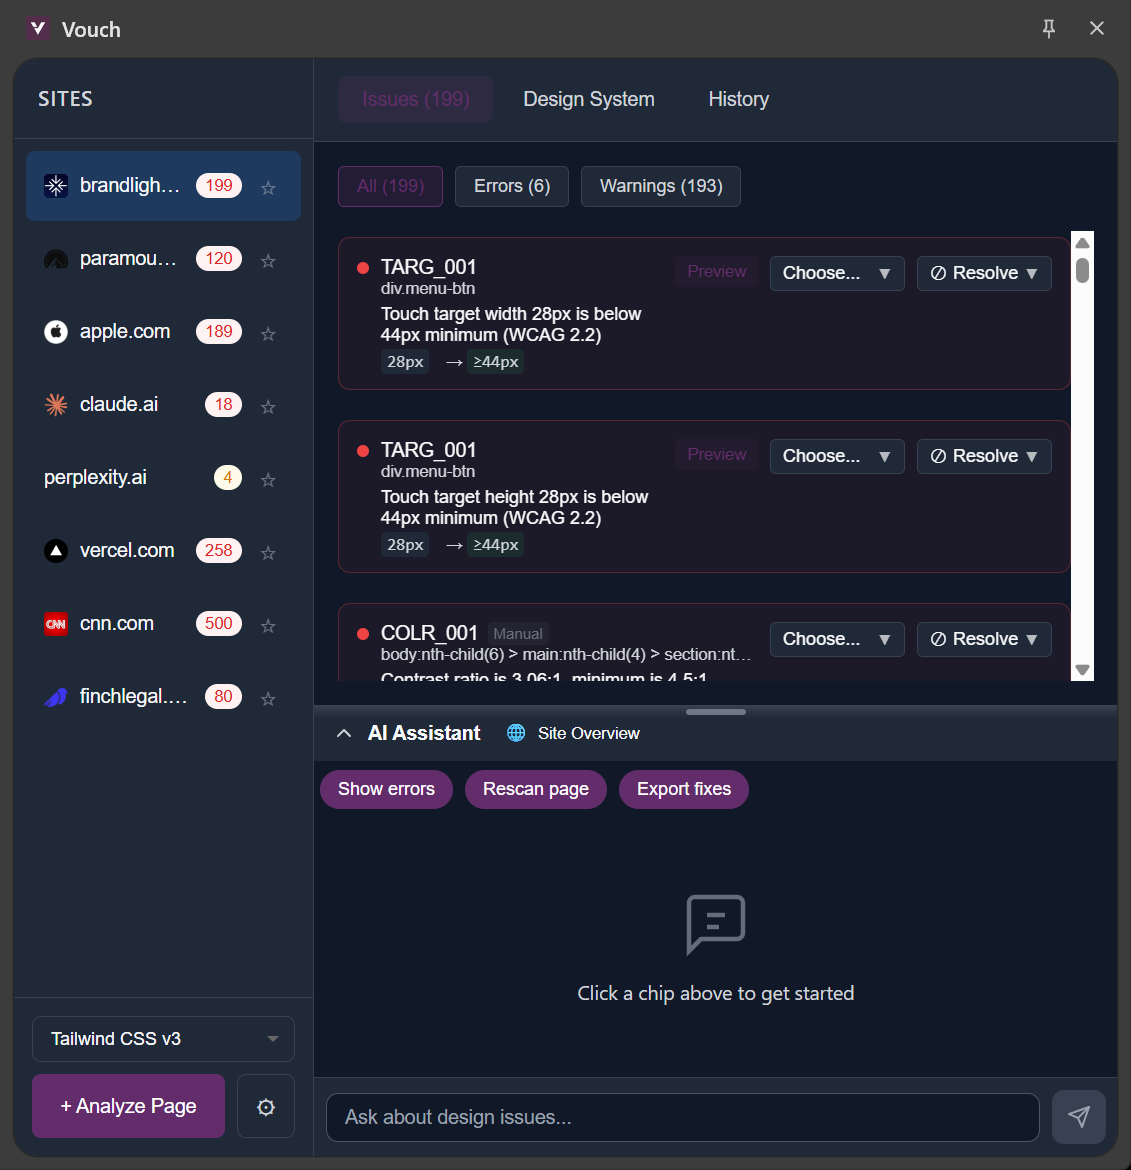The width and height of the screenshot is (1131, 1170).
Task: Open the Tailwind CSS v3 dropdown
Action: [162, 1038]
